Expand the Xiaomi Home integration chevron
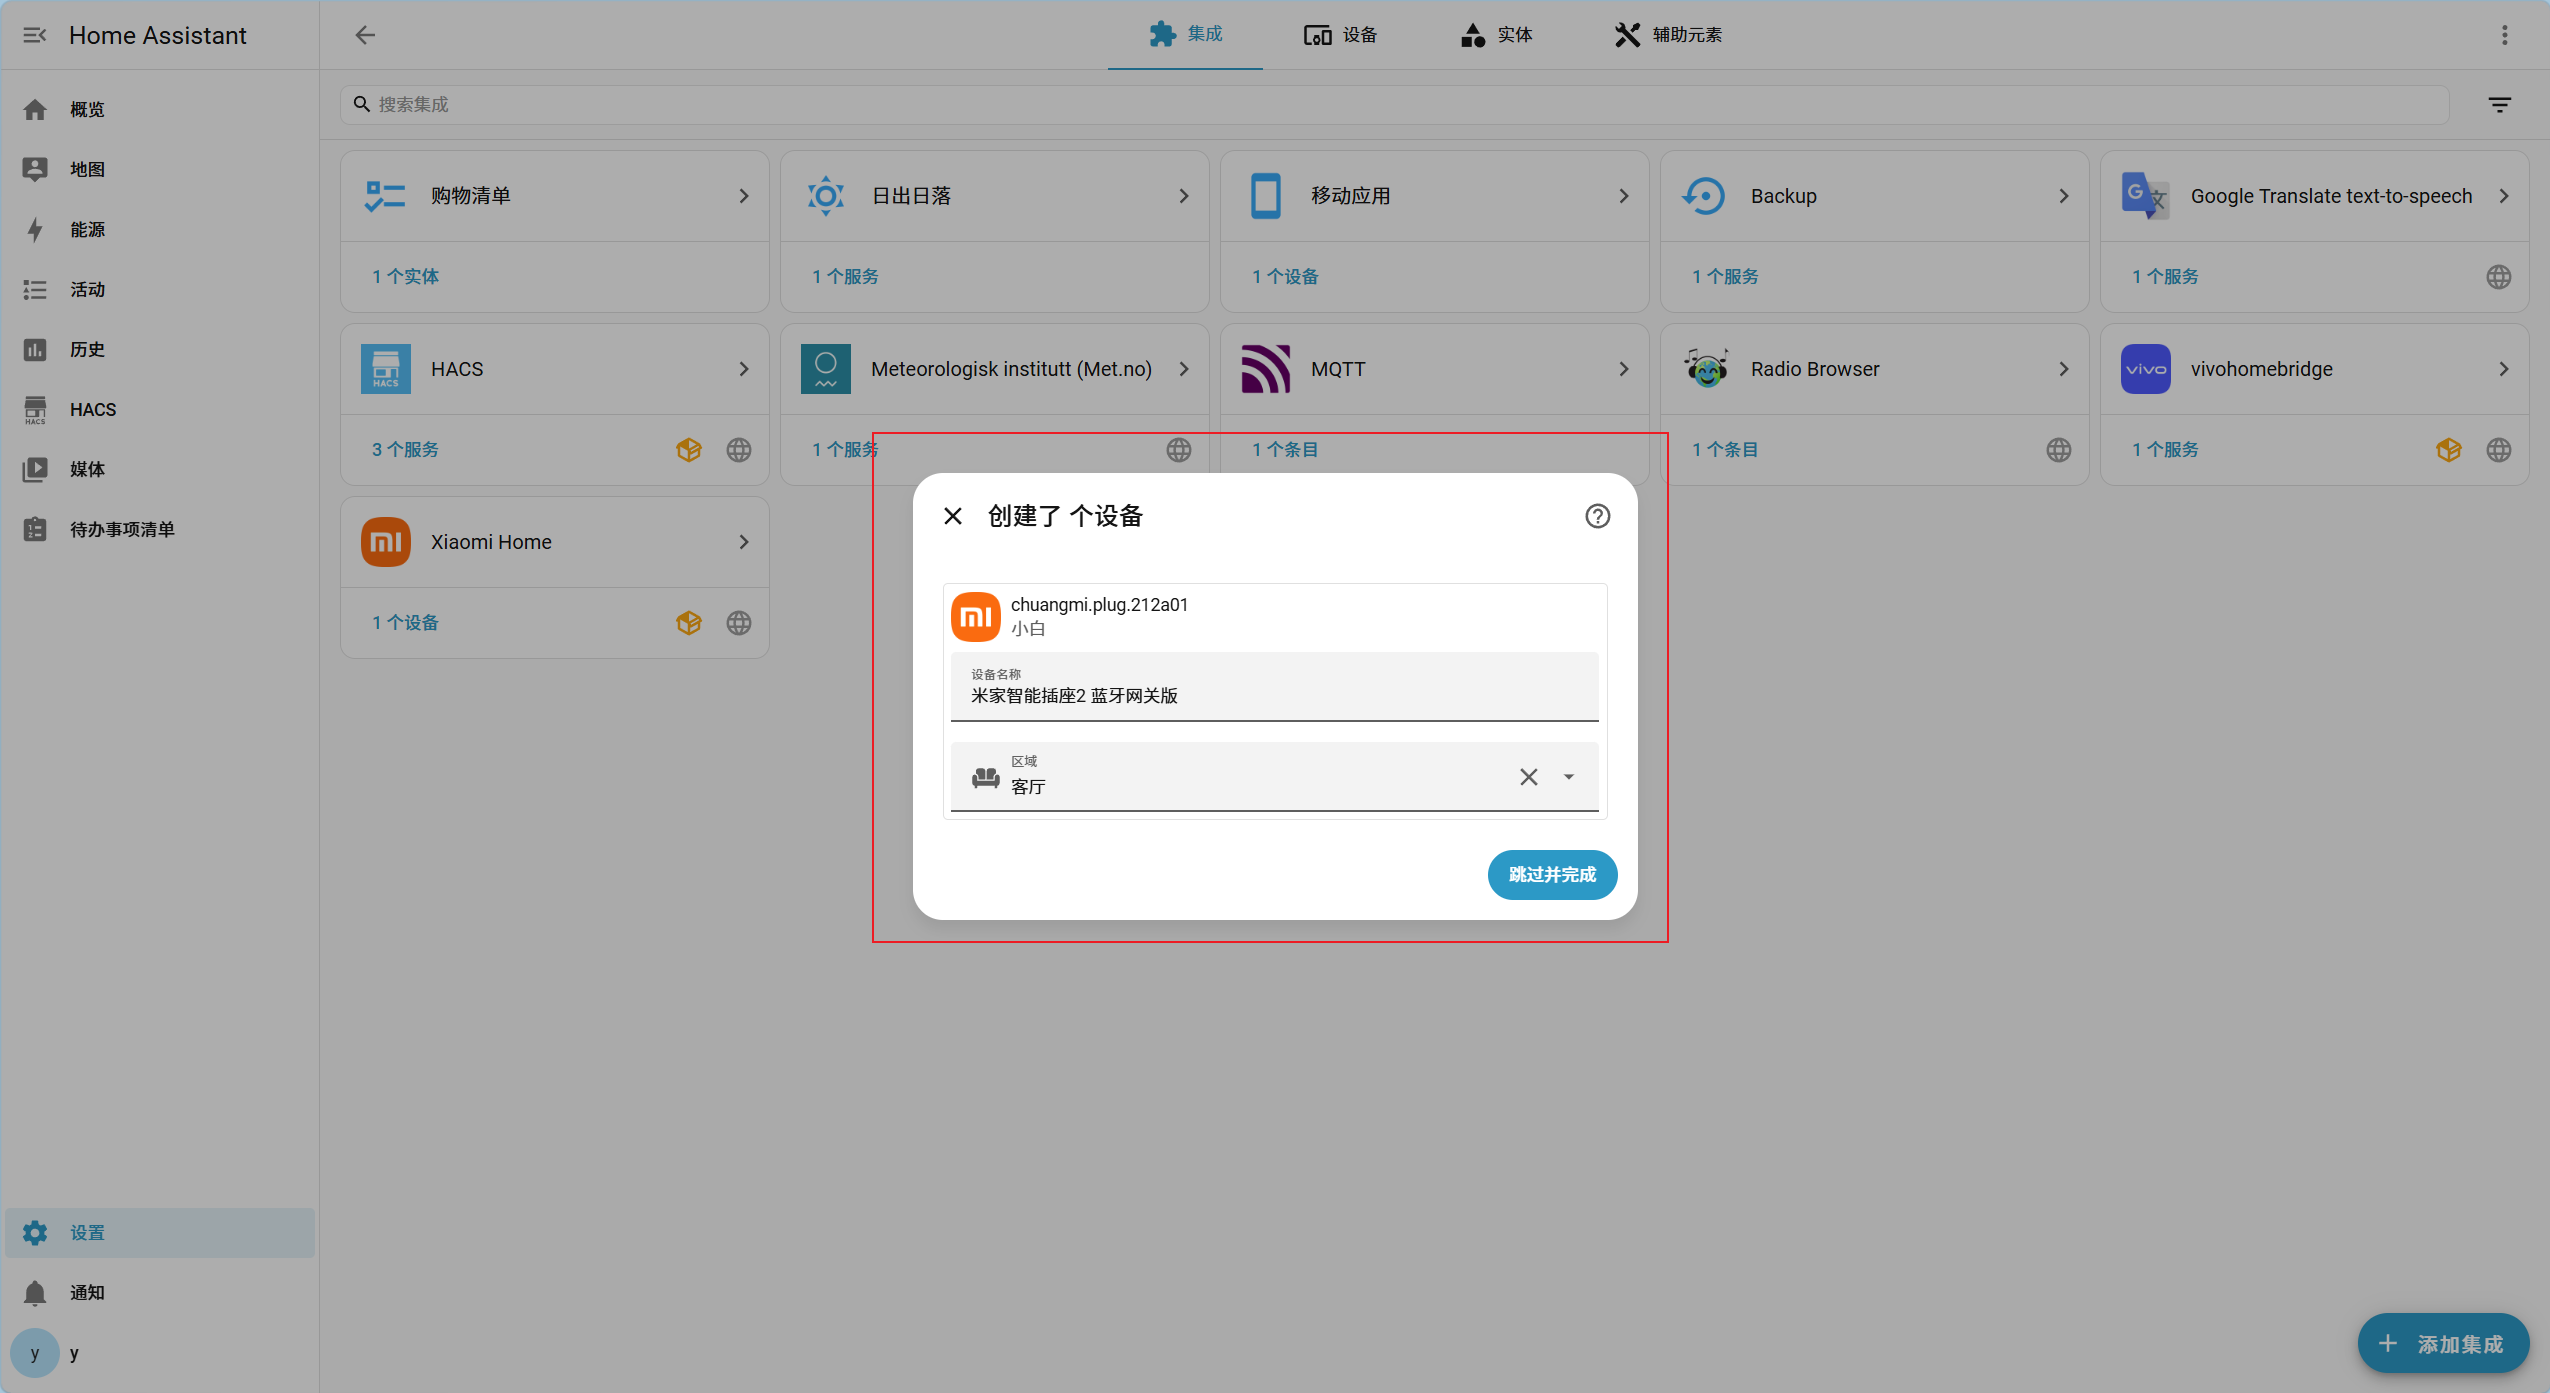This screenshot has width=2550, height=1393. coord(743,541)
